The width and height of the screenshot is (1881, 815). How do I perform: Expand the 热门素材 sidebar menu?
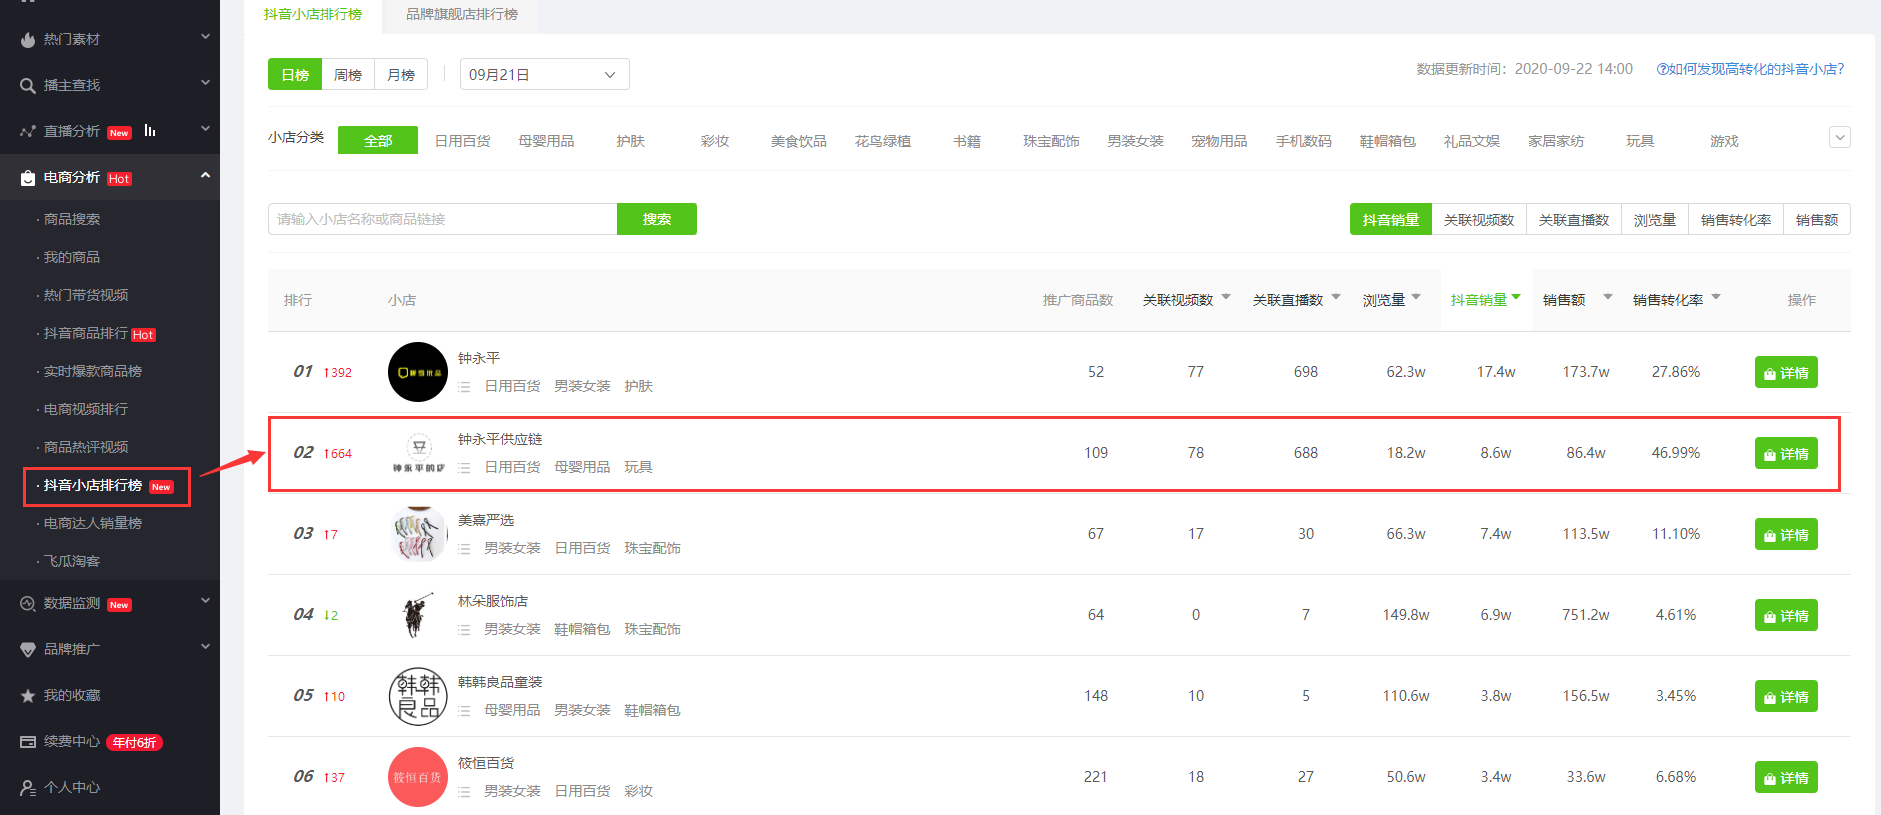[205, 37]
